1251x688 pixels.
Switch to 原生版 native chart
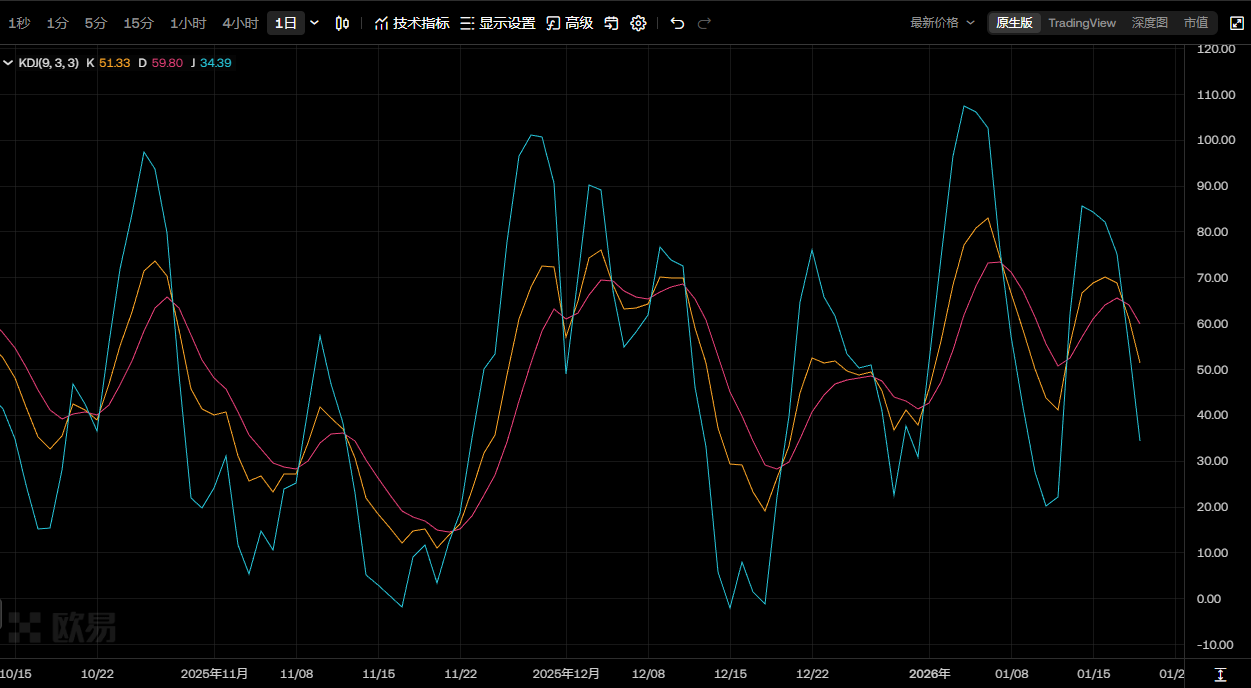tap(1014, 23)
